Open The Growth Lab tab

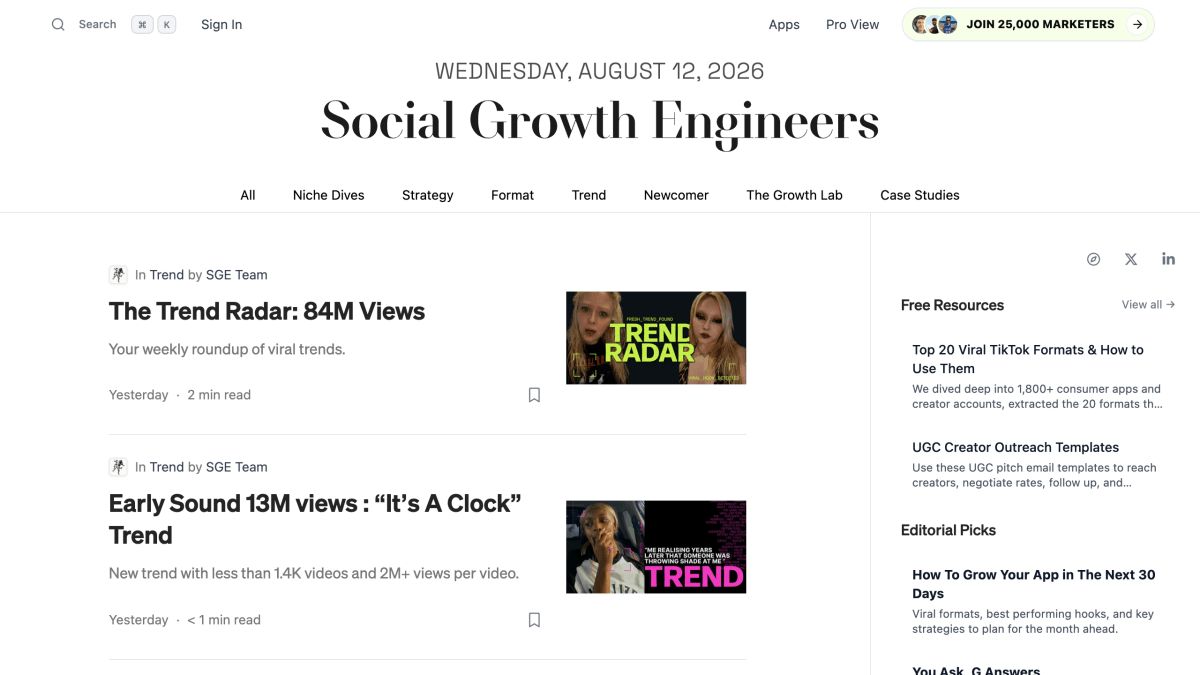795,195
